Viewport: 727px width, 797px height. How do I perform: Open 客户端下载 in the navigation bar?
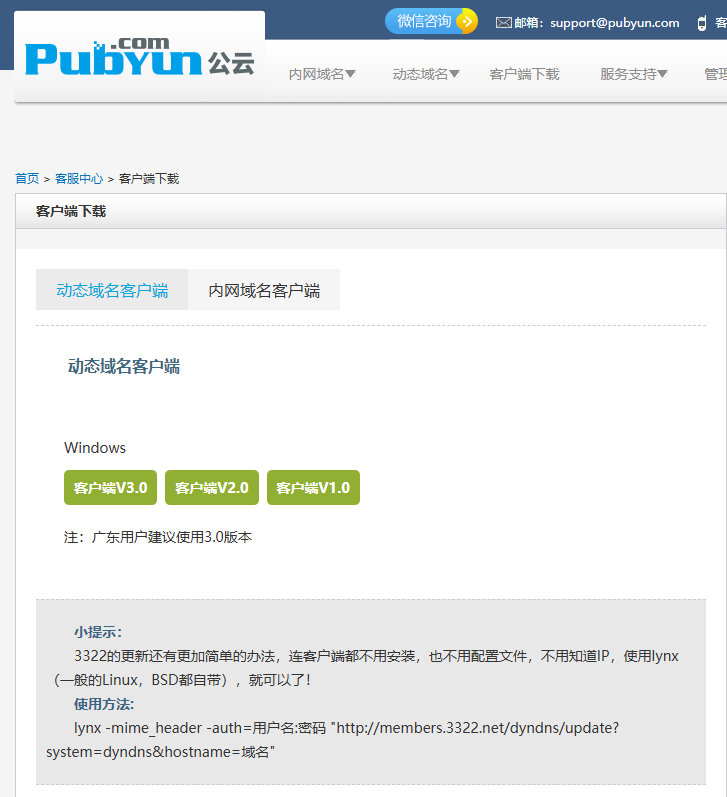[x=524, y=74]
